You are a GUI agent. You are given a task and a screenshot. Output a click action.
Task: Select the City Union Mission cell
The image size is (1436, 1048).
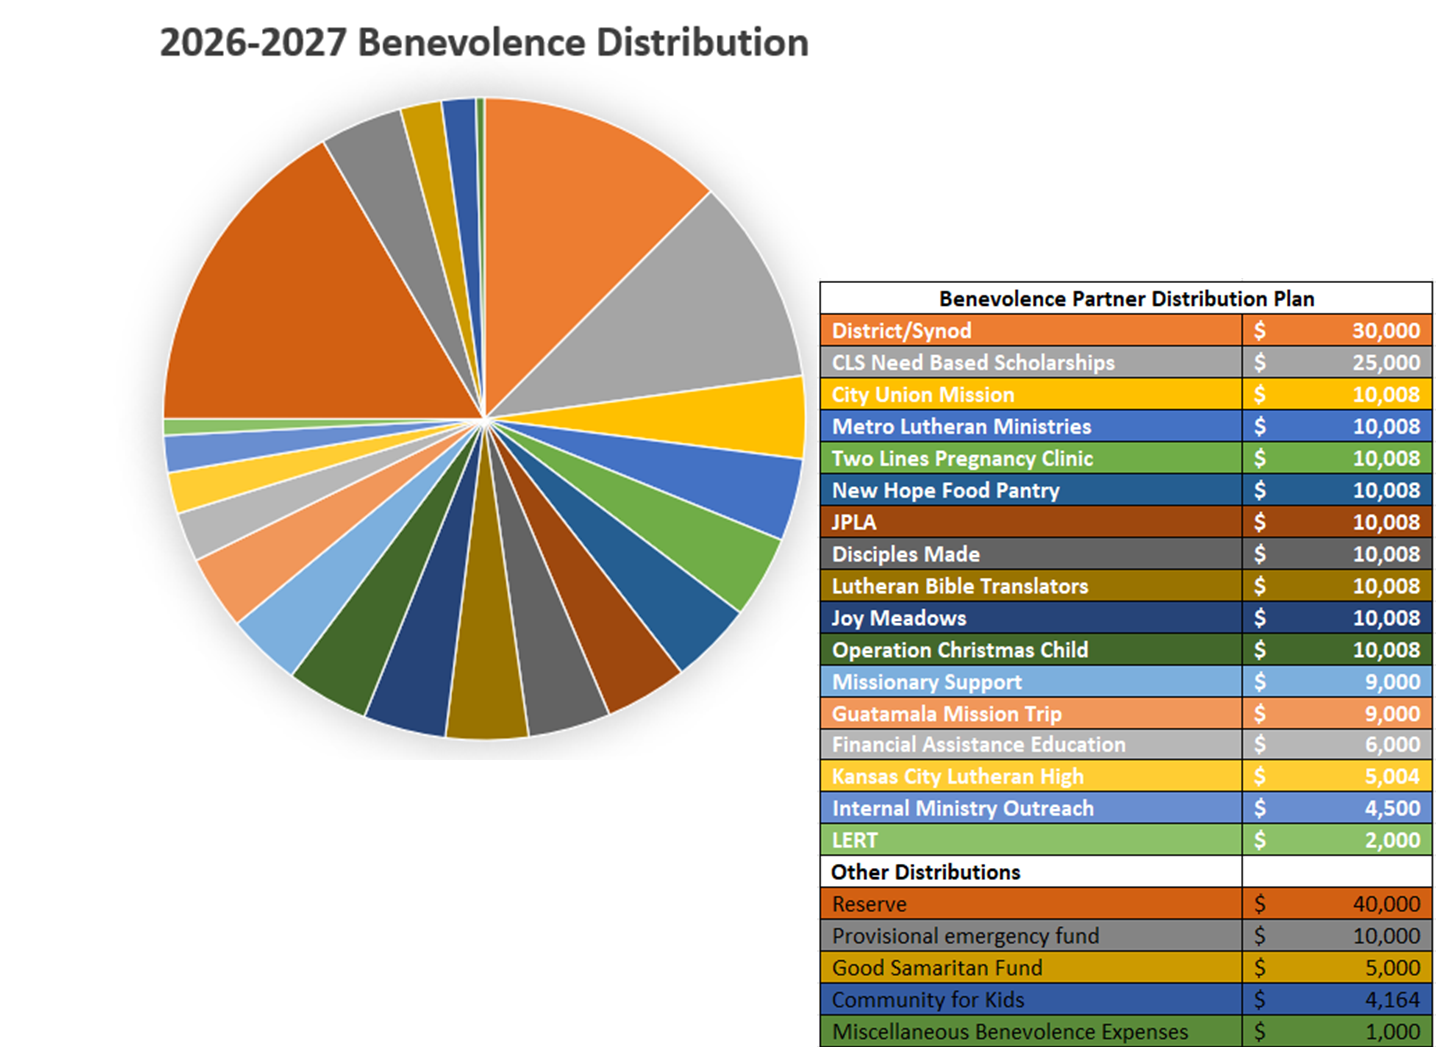1031,395
